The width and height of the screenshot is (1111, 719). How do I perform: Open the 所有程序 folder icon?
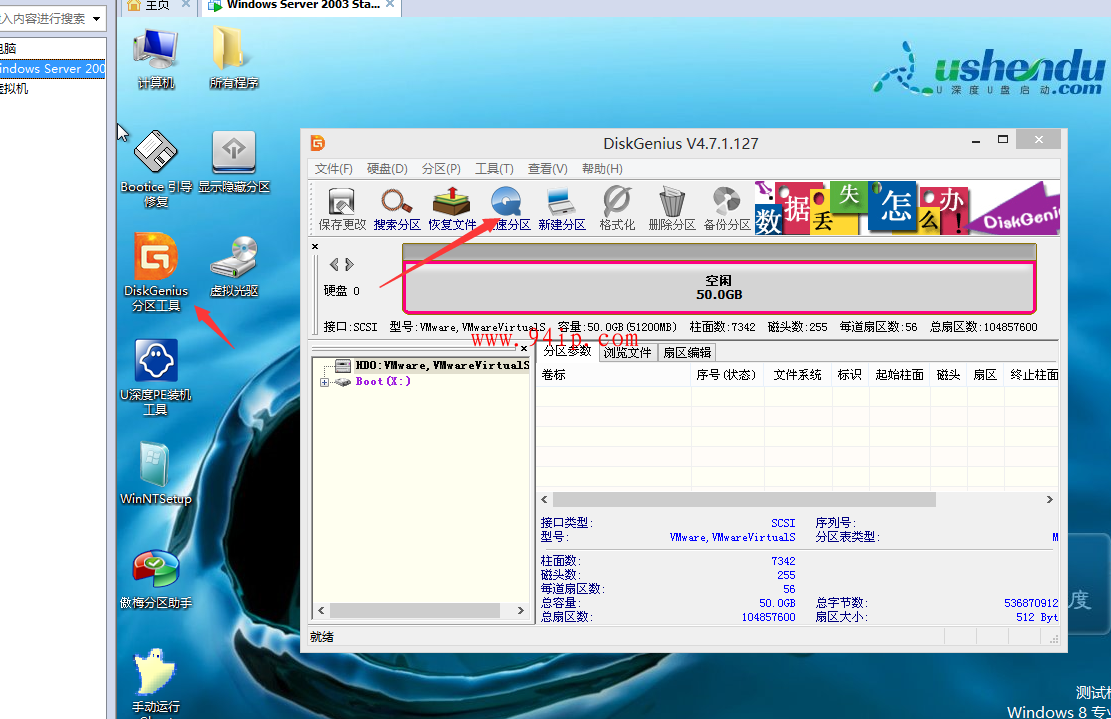pyautogui.click(x=234, y=59)
